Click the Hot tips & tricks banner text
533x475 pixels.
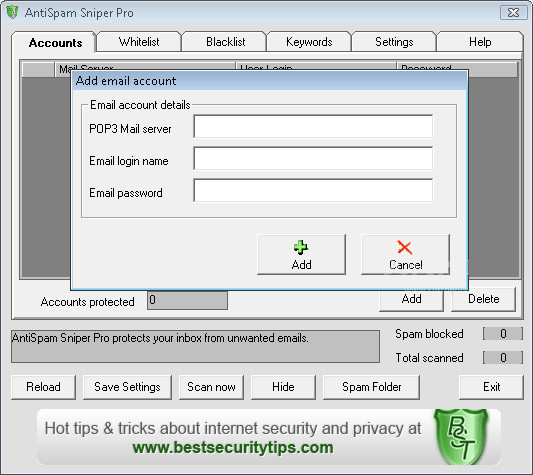tap(233, 428)
